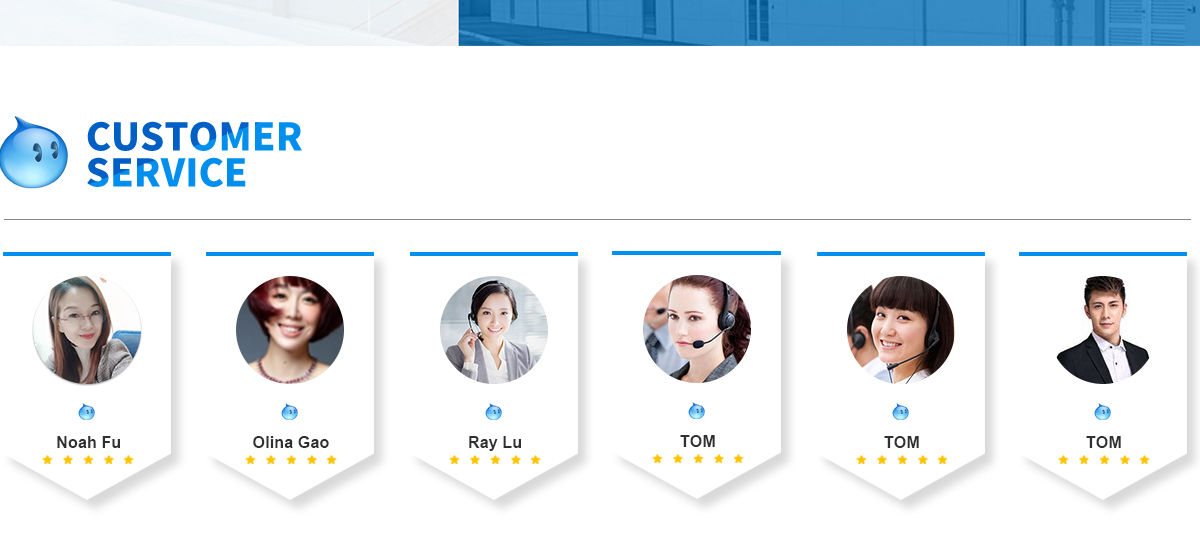Click chat icon under the red-haired headset agent

click(x=697, y=410)
